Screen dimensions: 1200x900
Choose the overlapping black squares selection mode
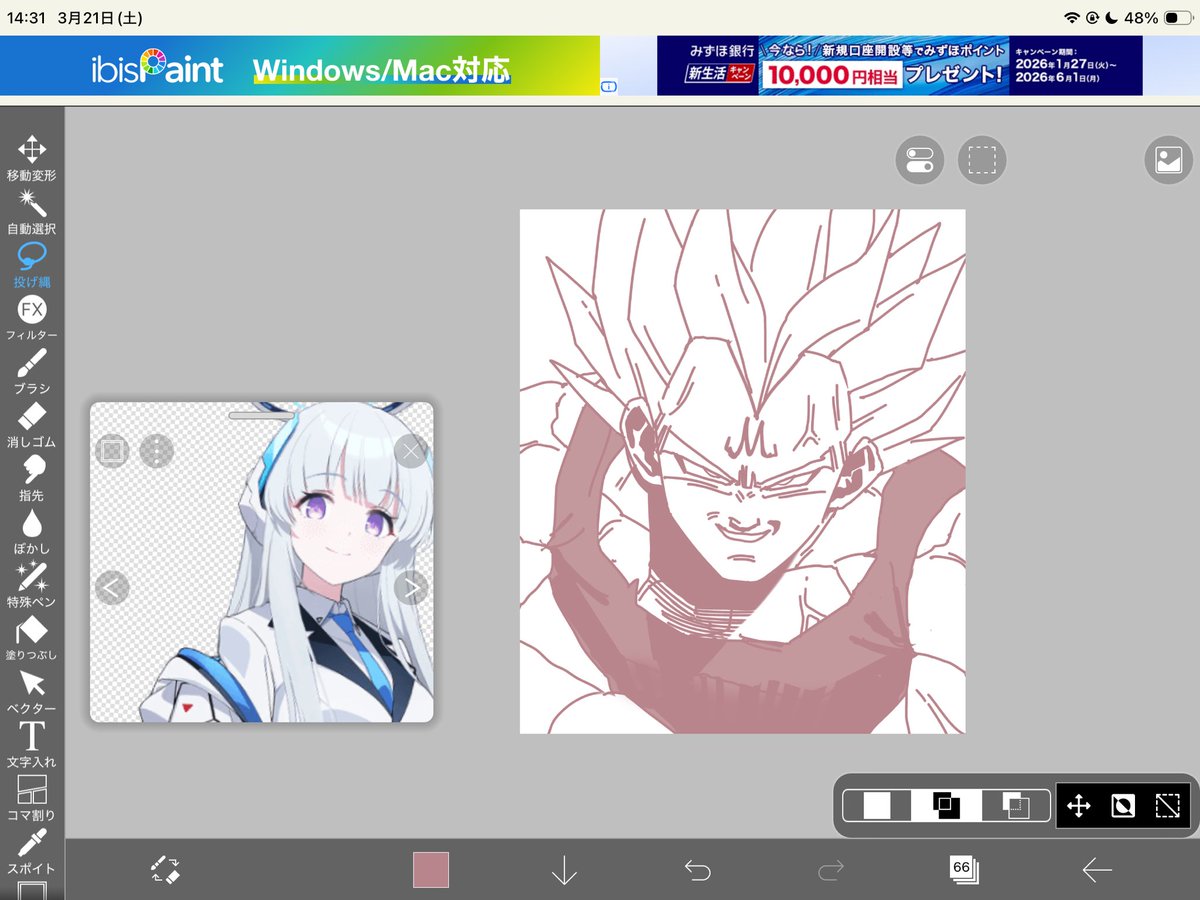click(946, 805)
